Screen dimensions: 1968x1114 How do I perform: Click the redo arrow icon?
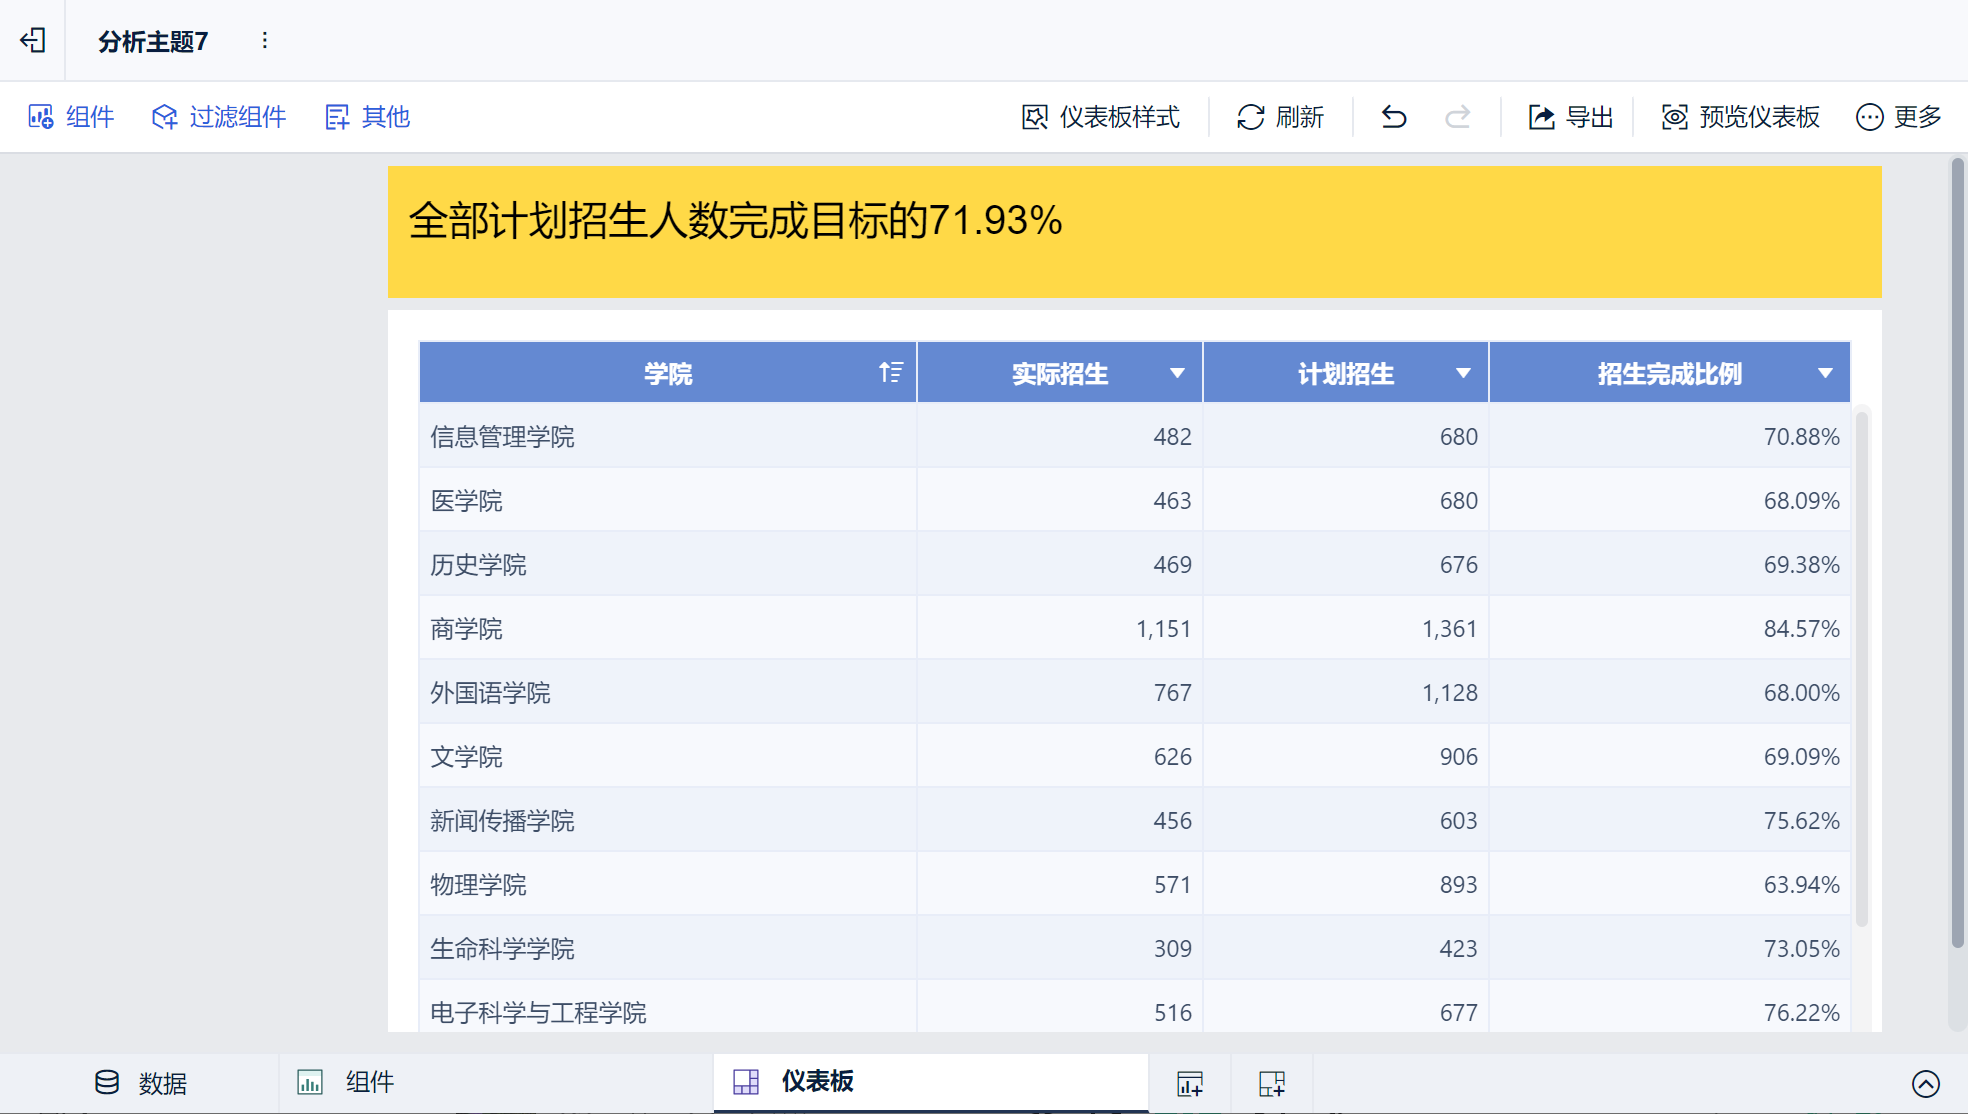pos(1458,117)
